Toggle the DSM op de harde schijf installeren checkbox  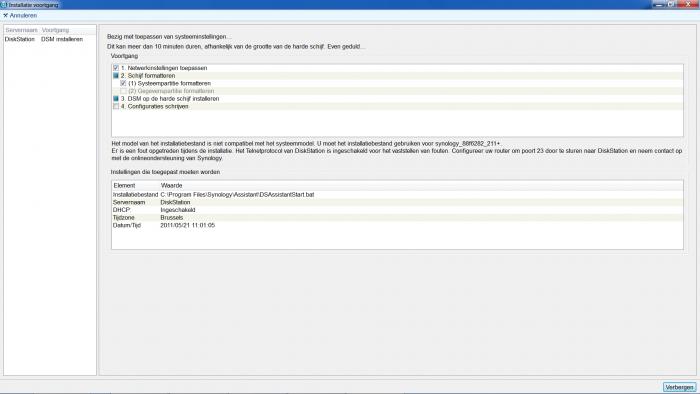click(116, 98)
